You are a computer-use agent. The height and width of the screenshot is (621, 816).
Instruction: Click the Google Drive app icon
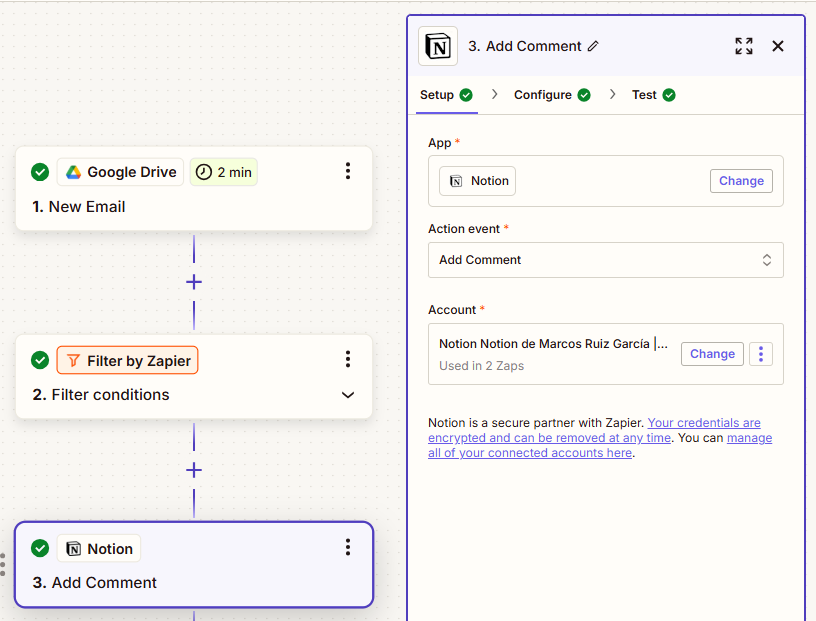click(73, 171)
